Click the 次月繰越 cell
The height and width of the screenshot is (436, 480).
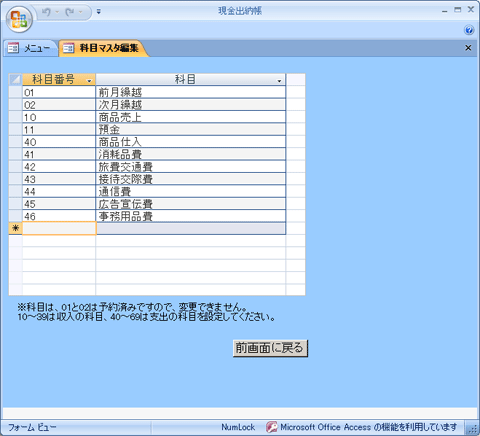[x=191, y=105]
